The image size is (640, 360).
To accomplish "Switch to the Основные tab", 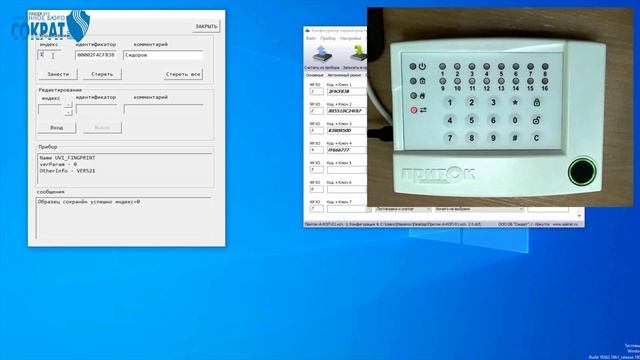I will (314, 75).
